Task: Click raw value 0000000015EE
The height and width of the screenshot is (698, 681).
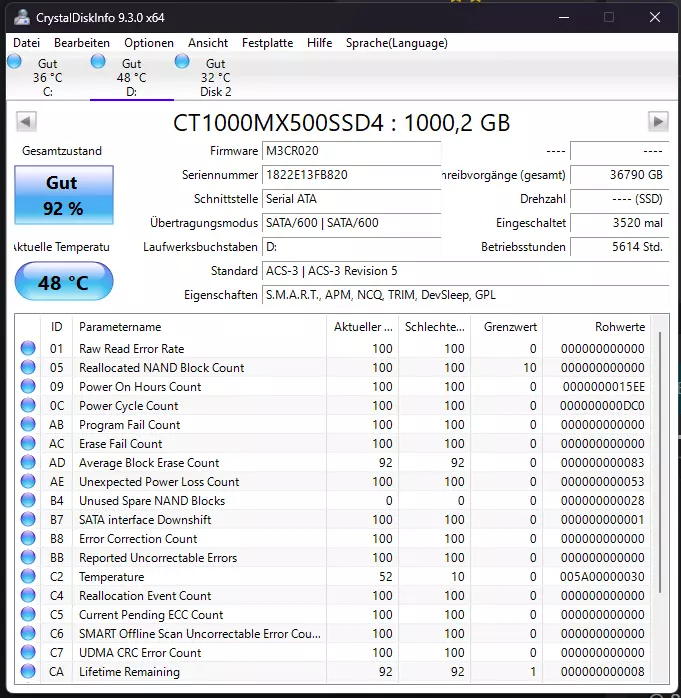Action: [604, 386]
